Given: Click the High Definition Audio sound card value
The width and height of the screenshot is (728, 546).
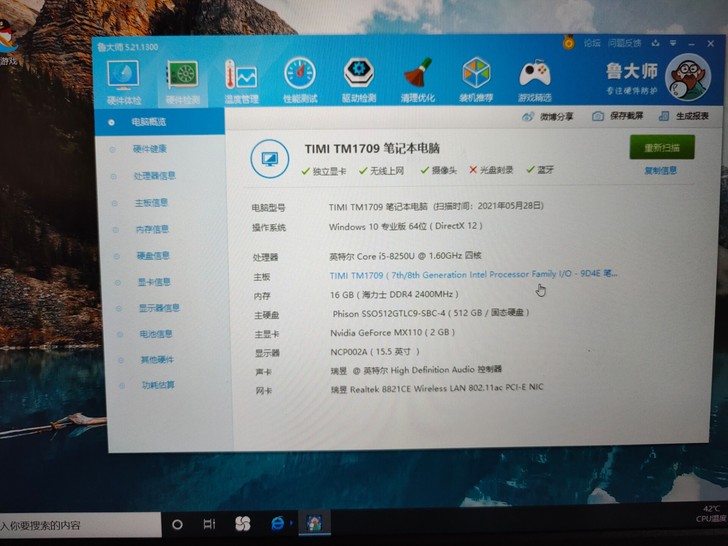Looking at the screenshot, I should (x=416, y=370).
